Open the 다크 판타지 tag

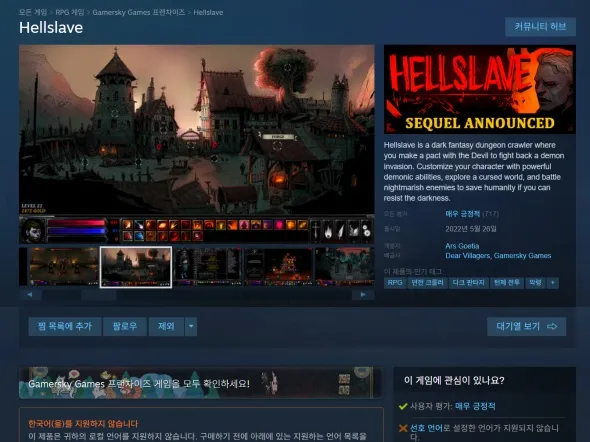[x=468, y=283]
